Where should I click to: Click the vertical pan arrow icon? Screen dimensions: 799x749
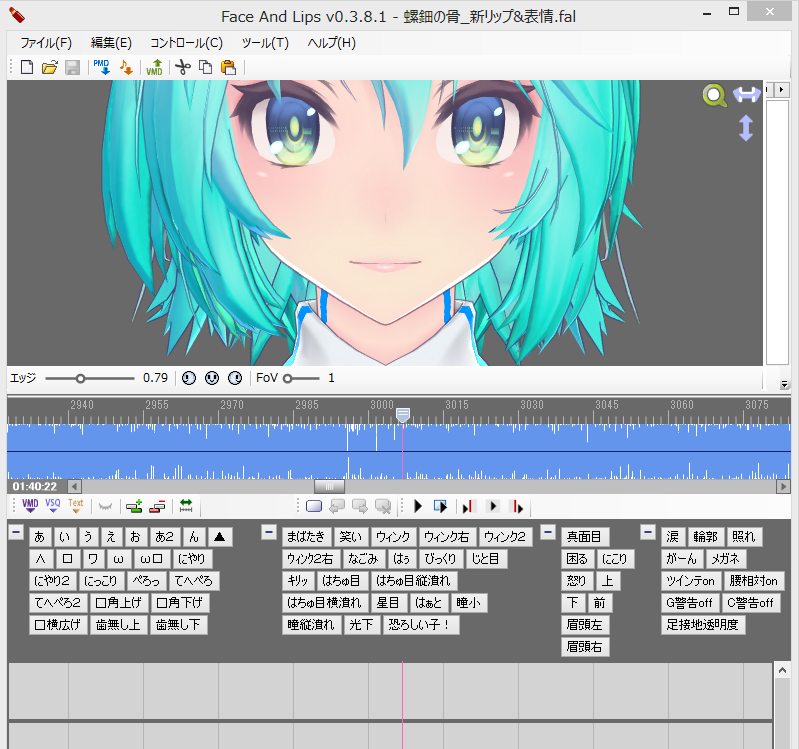(x=746, y=128)
